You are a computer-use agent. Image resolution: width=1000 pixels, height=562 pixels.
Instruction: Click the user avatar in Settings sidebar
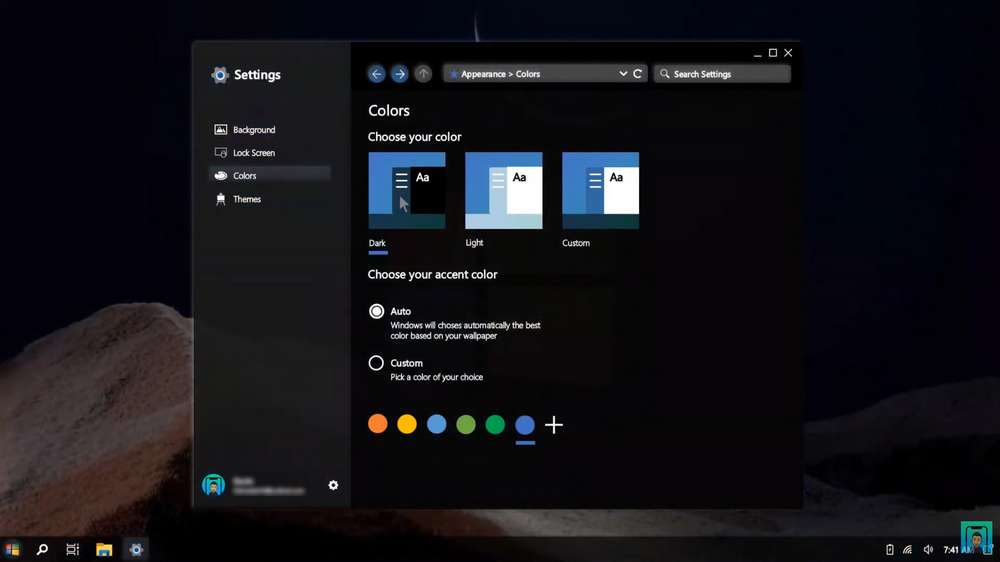click(x=214, y=485)
